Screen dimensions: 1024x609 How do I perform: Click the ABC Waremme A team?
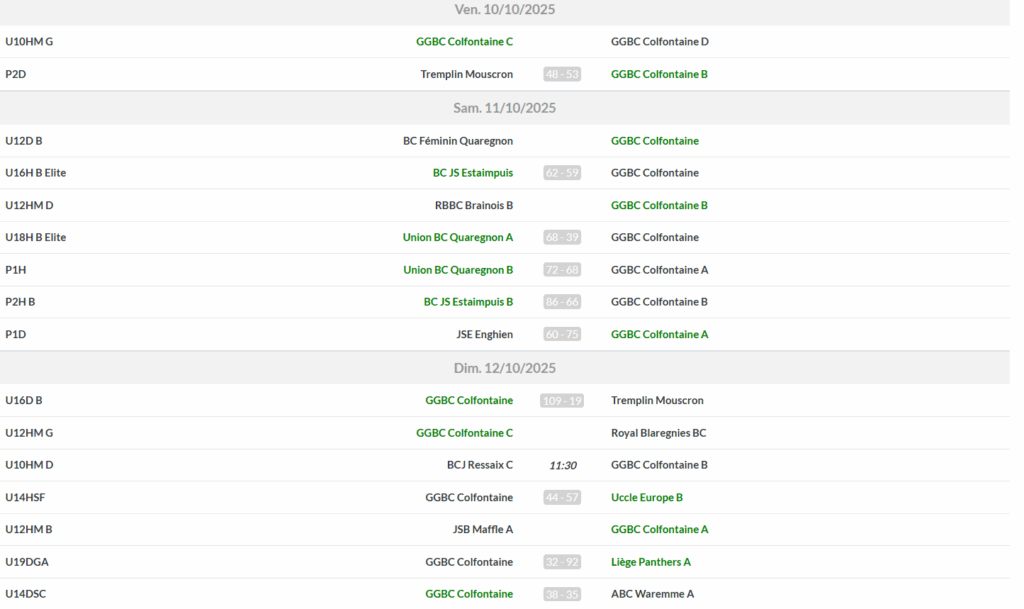pyautogui.click(x=652, y=594)
